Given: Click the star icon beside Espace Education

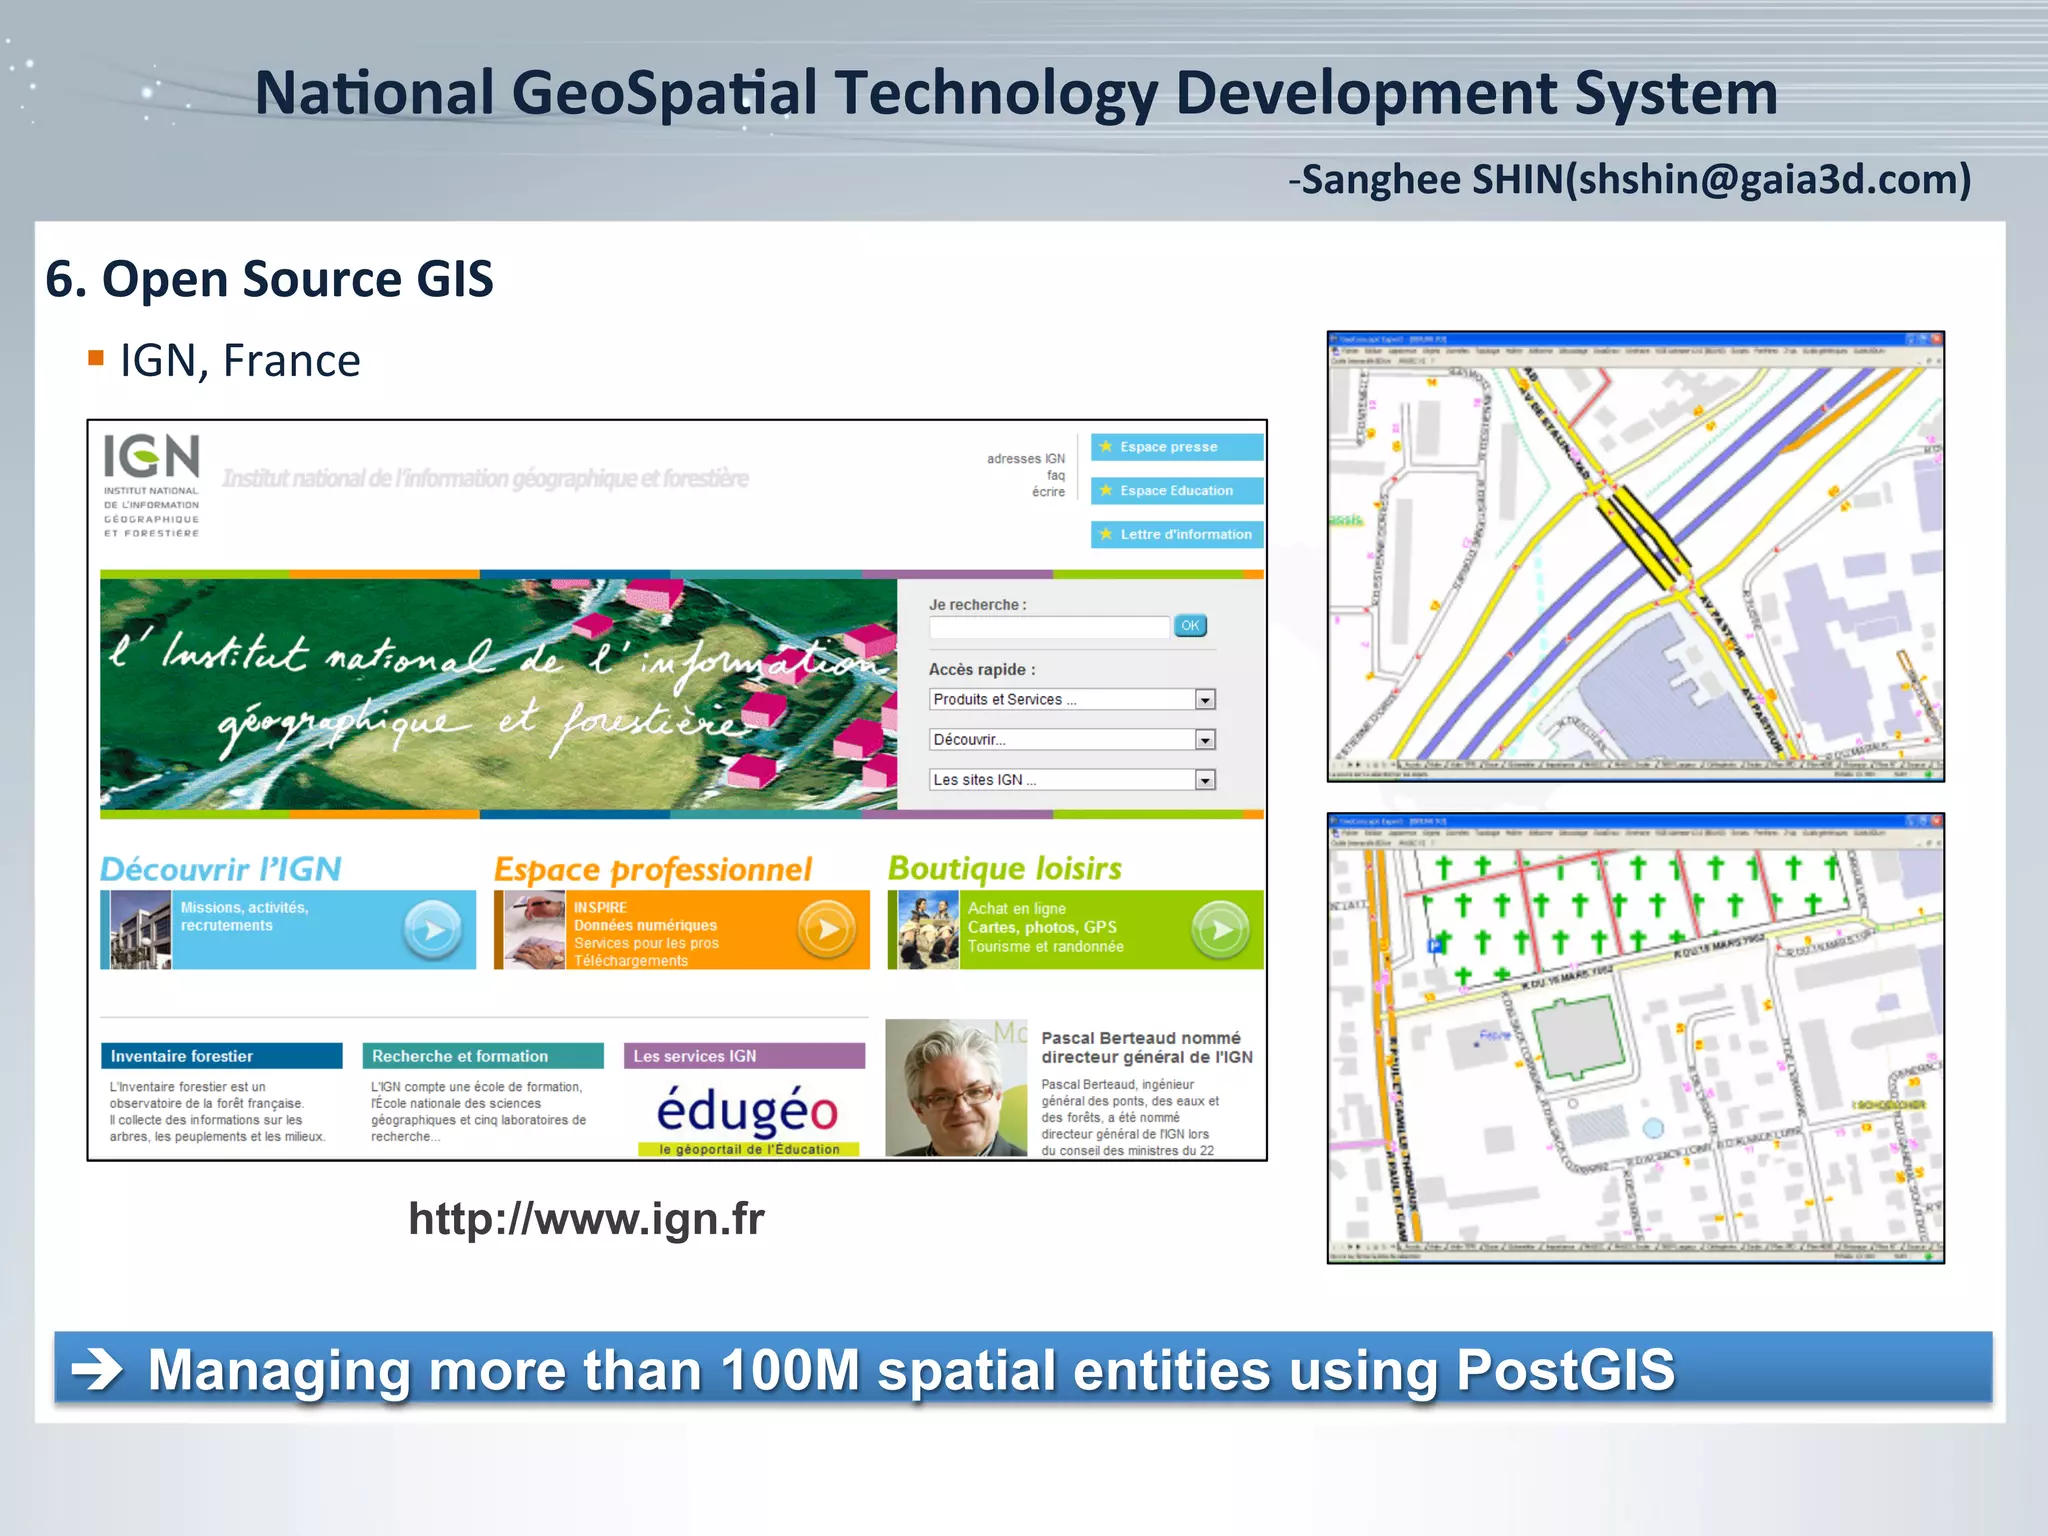Looking at the screenshot, I should coord(1106,490).
